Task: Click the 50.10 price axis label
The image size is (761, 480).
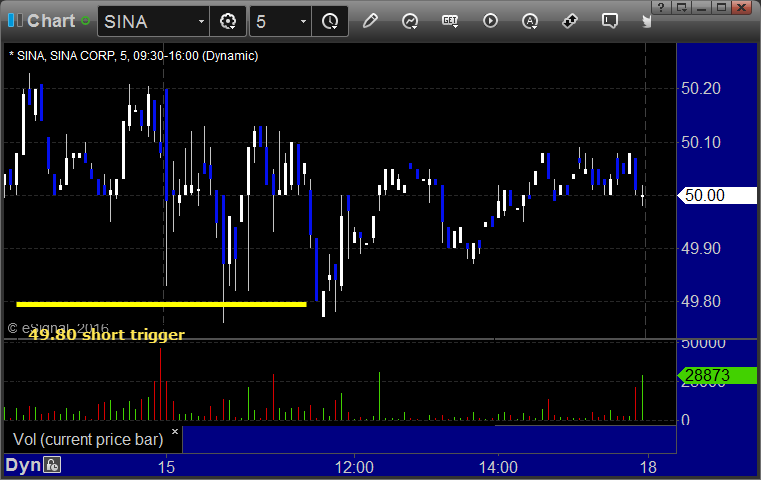Action: pos(701,142)
